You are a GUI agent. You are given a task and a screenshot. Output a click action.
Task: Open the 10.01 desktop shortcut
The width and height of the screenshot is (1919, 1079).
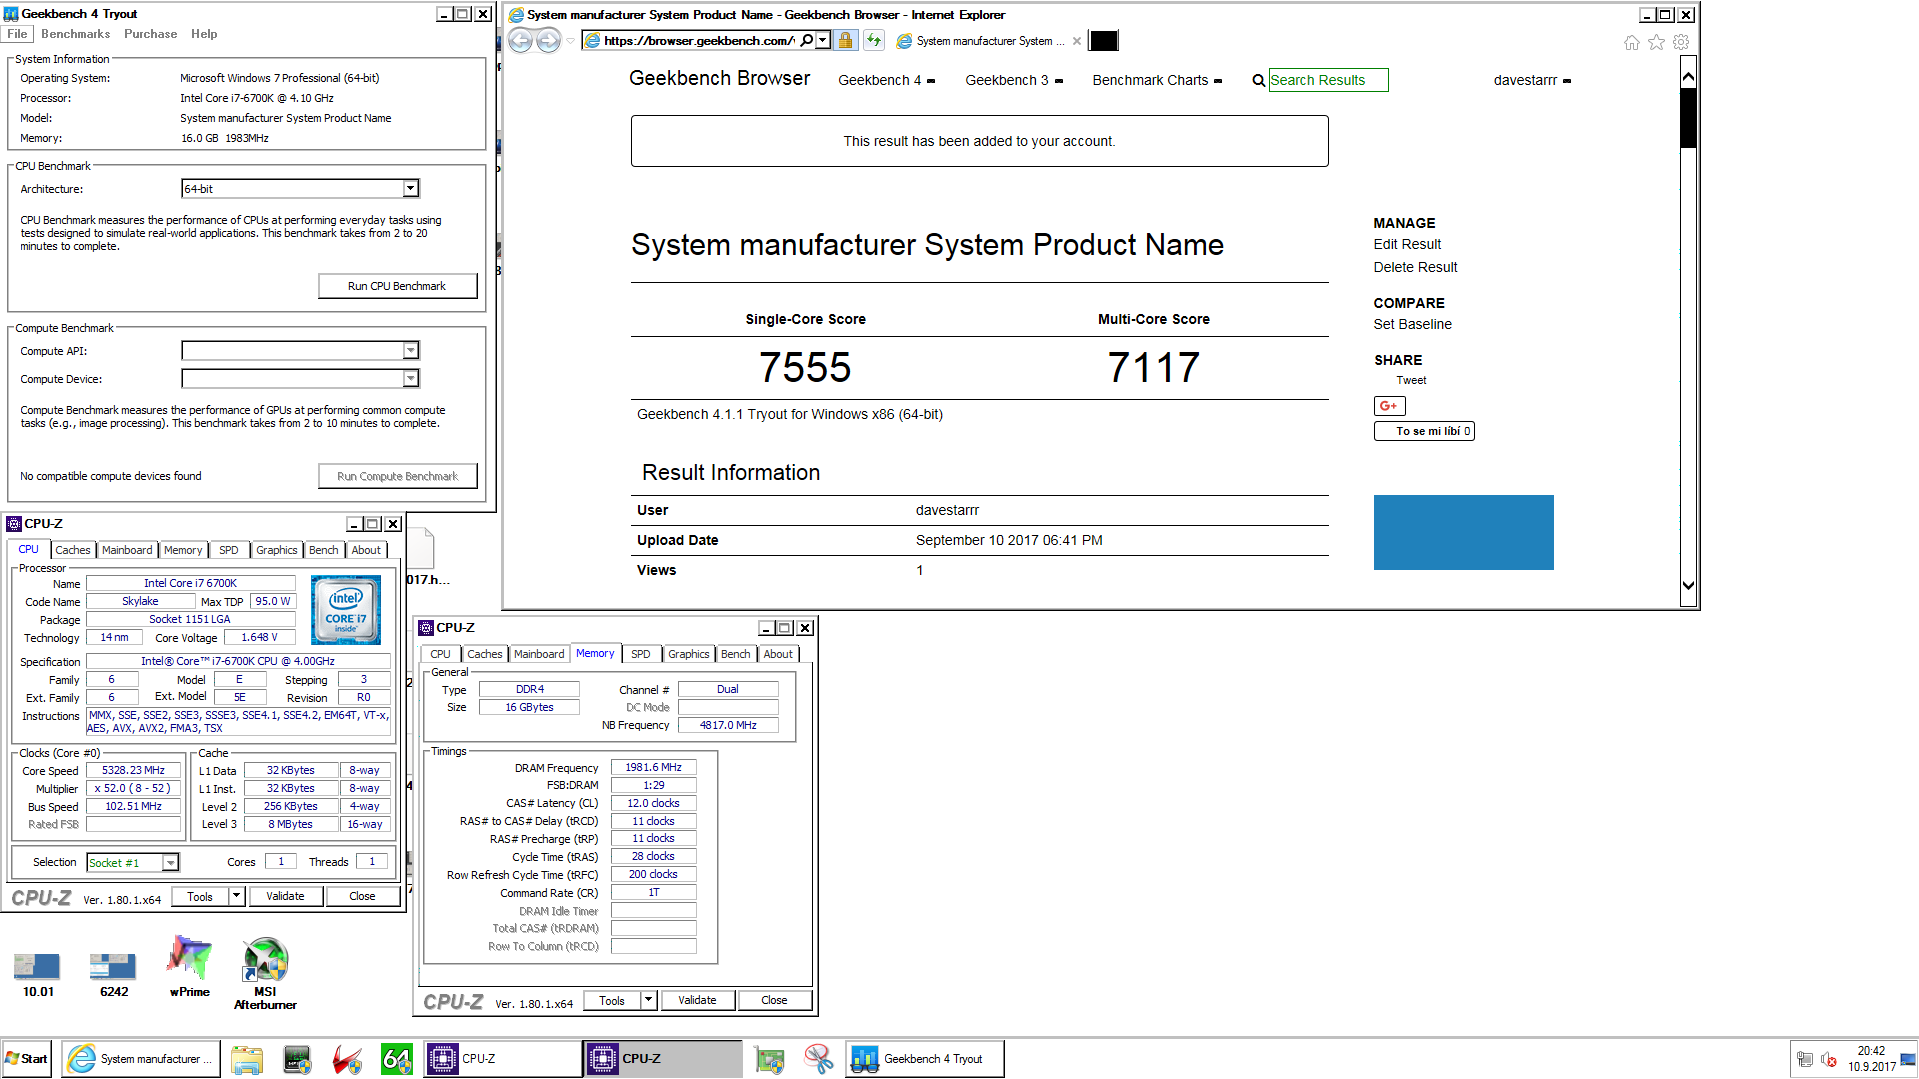point(37,974)
